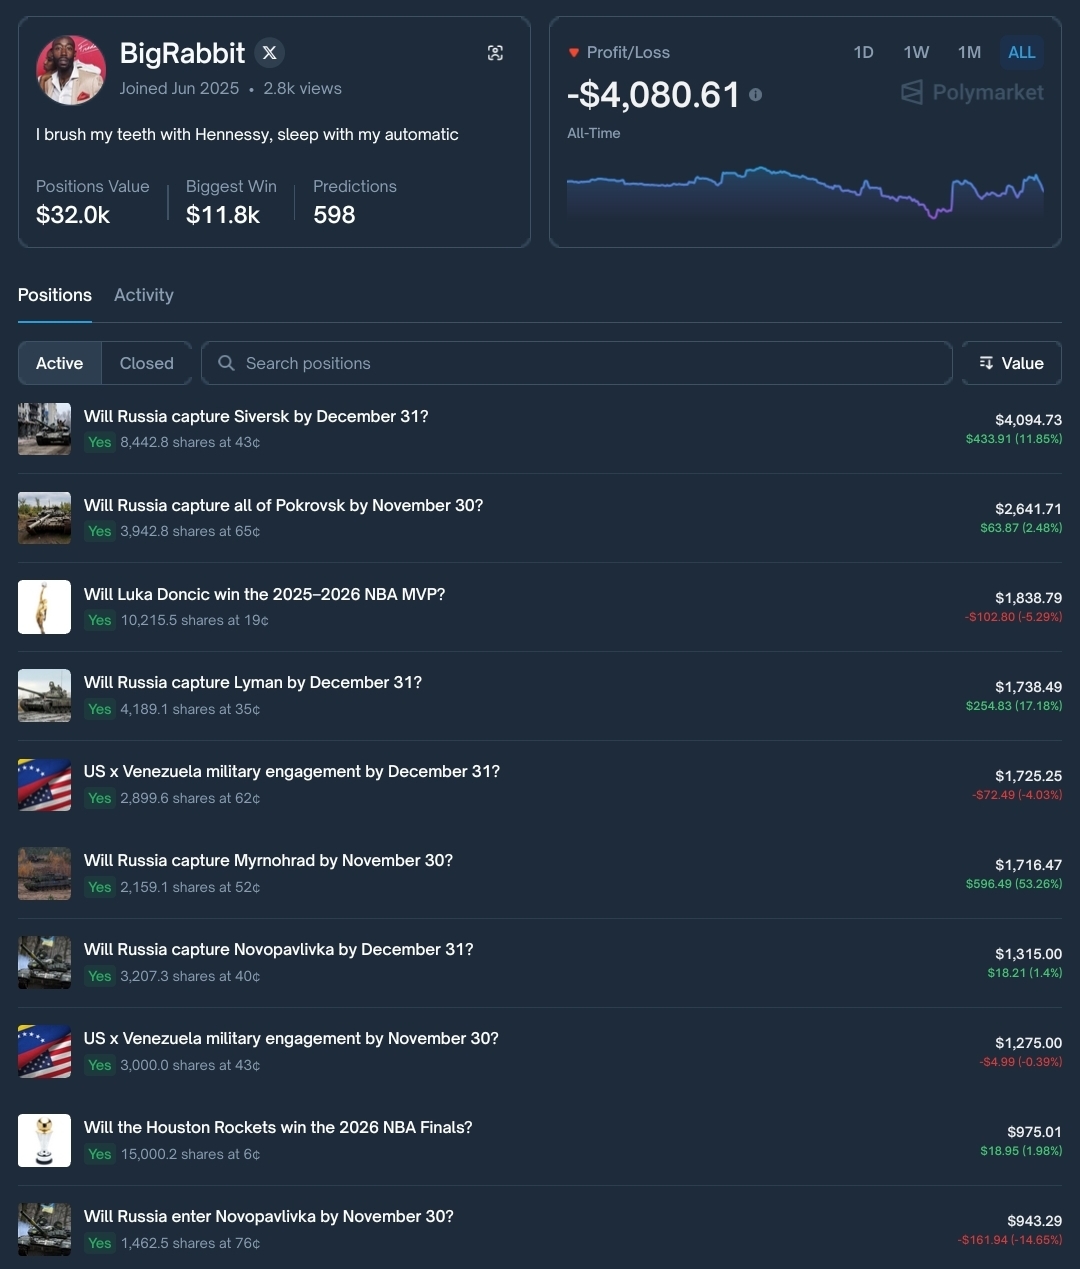
Task: Click the $4,094.73 Siversk position value
Action: (x=1028, y=420)
